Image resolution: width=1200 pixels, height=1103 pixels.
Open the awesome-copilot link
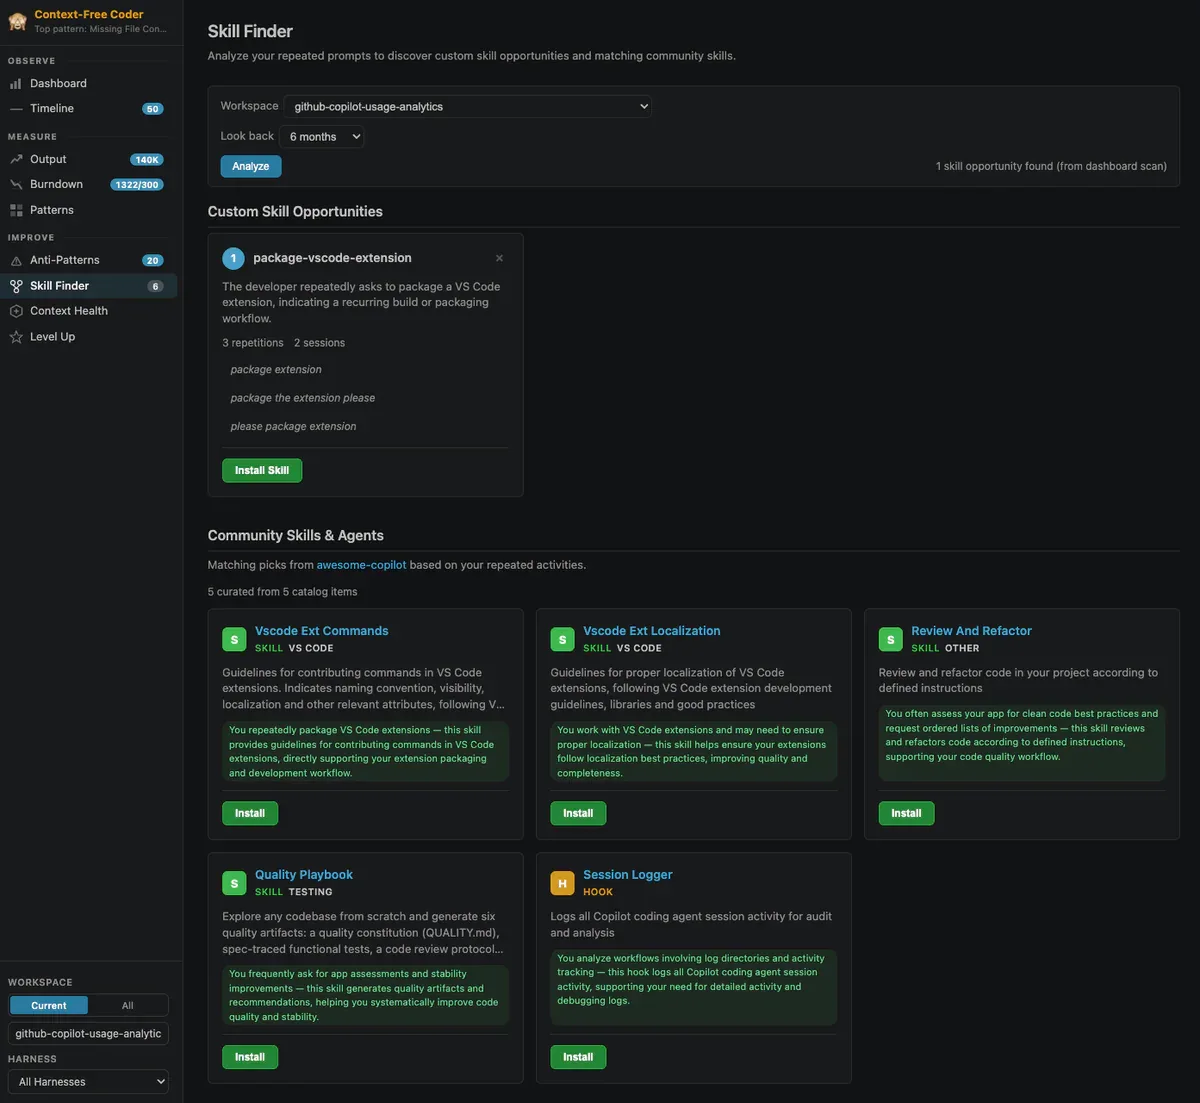coord(362,565)
